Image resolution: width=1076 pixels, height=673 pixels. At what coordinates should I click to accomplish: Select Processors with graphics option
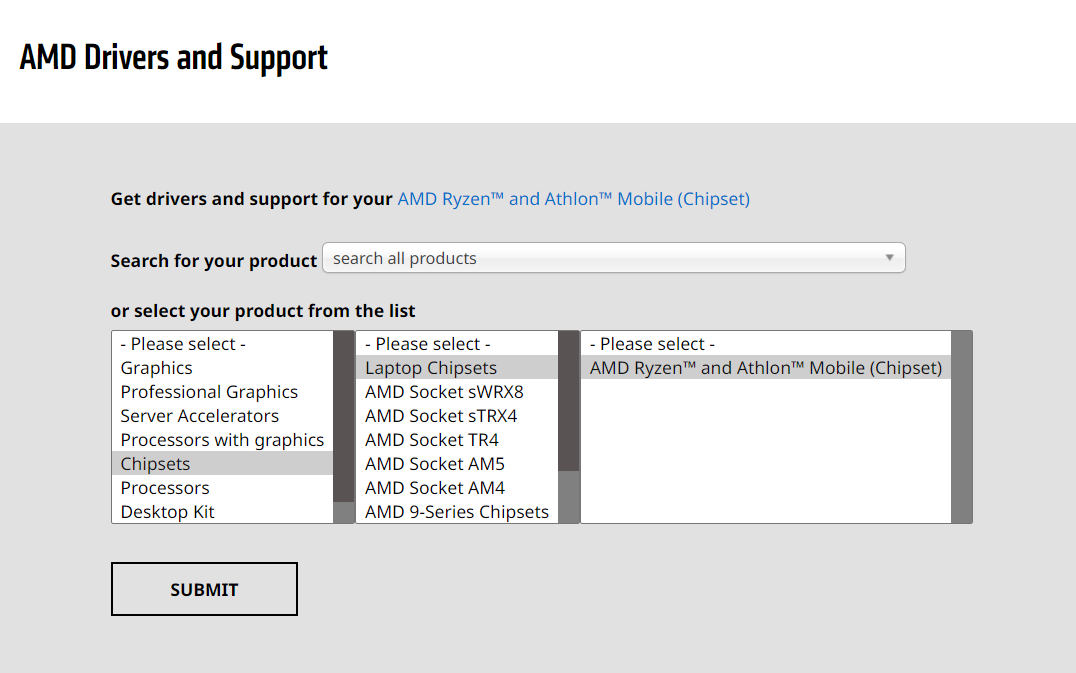(222, 440)
